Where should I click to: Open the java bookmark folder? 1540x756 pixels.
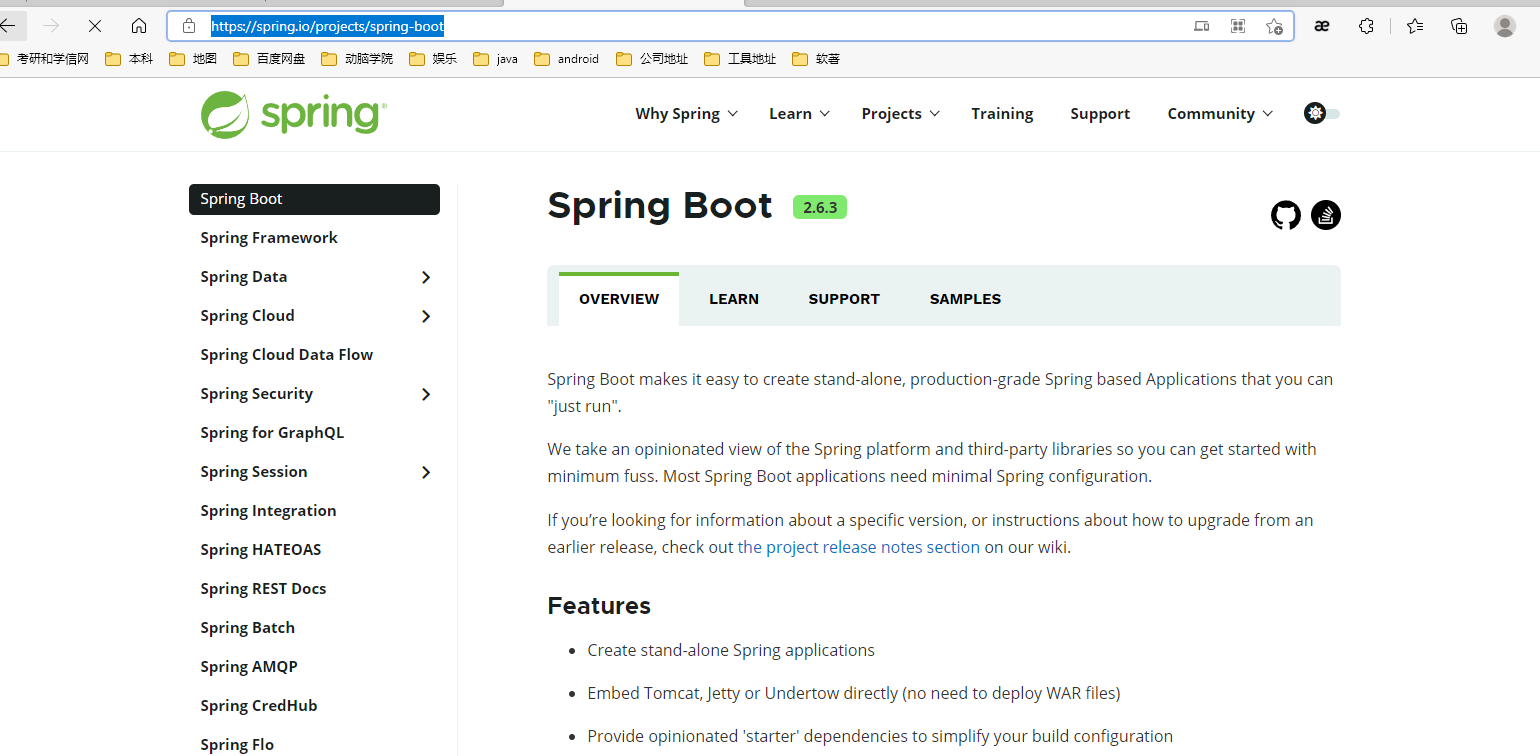click(x=495, y=59)
